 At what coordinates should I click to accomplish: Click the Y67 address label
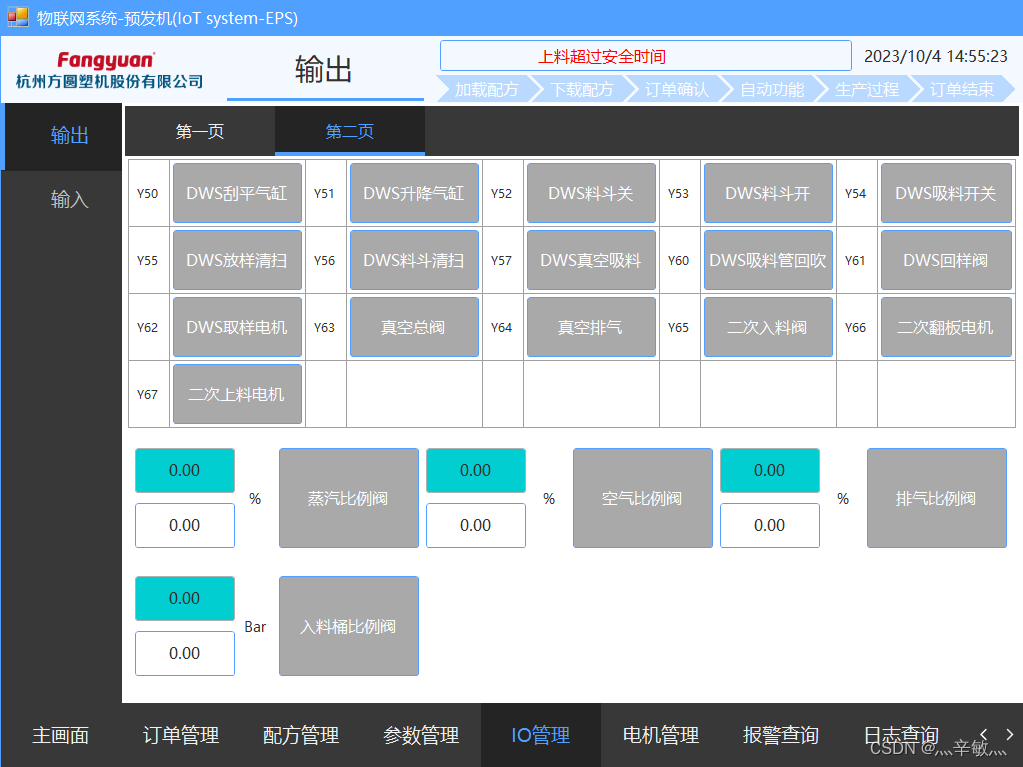(x=147, y=395)
